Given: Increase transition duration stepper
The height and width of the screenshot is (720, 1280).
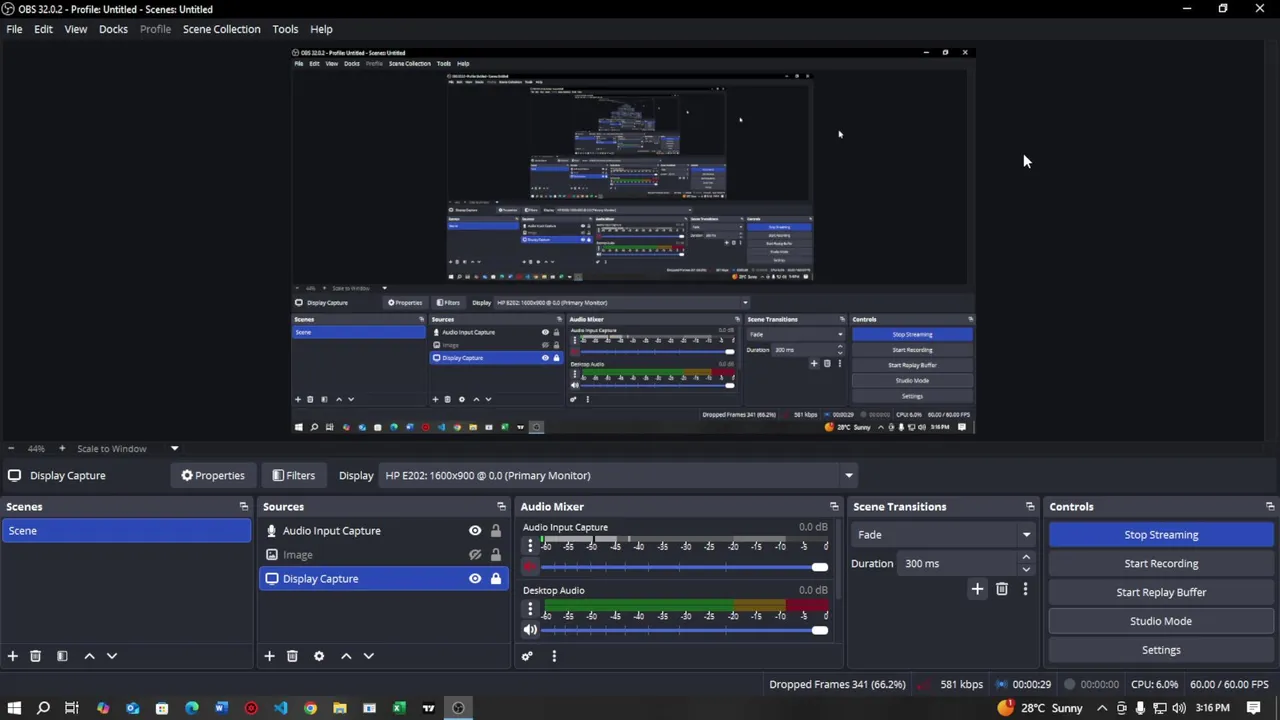Looking at the screenshot, I should pos(1026,558).
